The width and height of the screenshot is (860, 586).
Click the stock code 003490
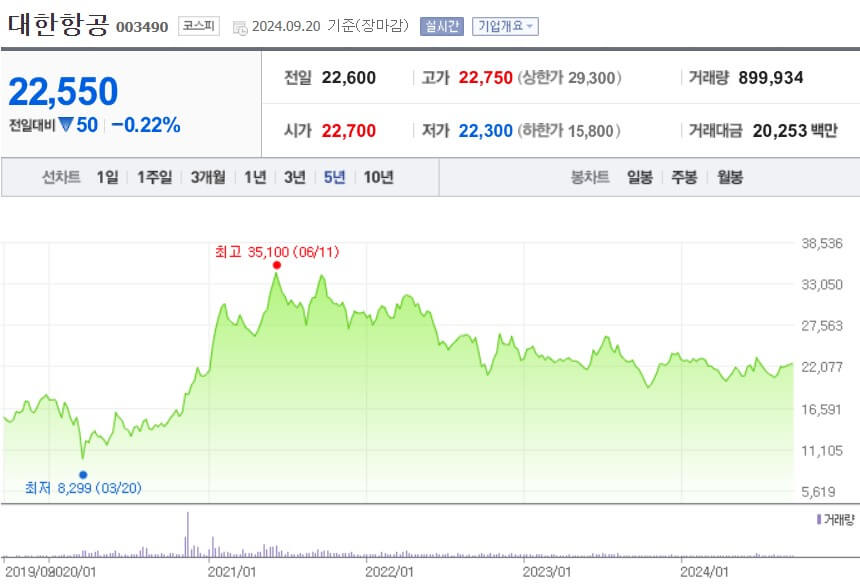[x=142, y=27]
